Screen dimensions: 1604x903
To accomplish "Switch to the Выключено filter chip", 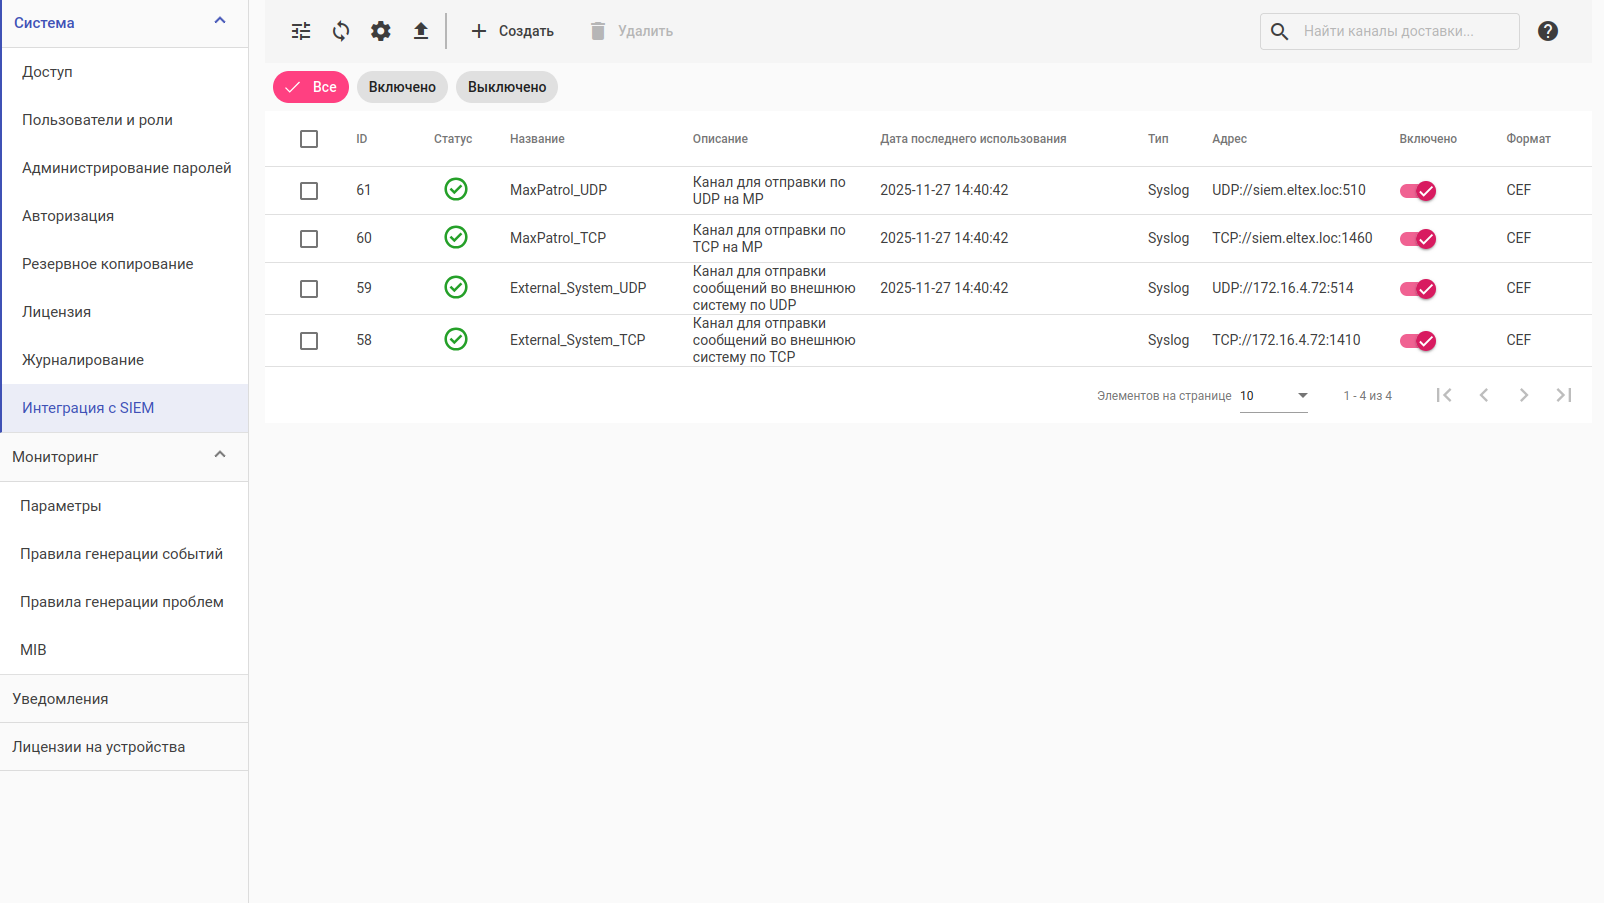I will pyautogui.click(x=507, y=87).
